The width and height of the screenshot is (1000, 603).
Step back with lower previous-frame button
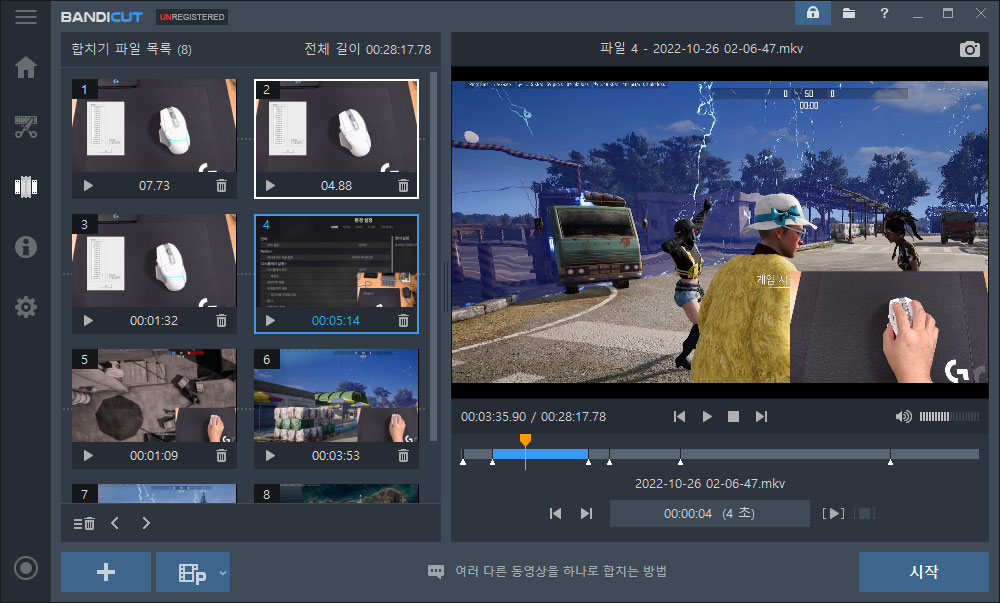coord(555,513)
